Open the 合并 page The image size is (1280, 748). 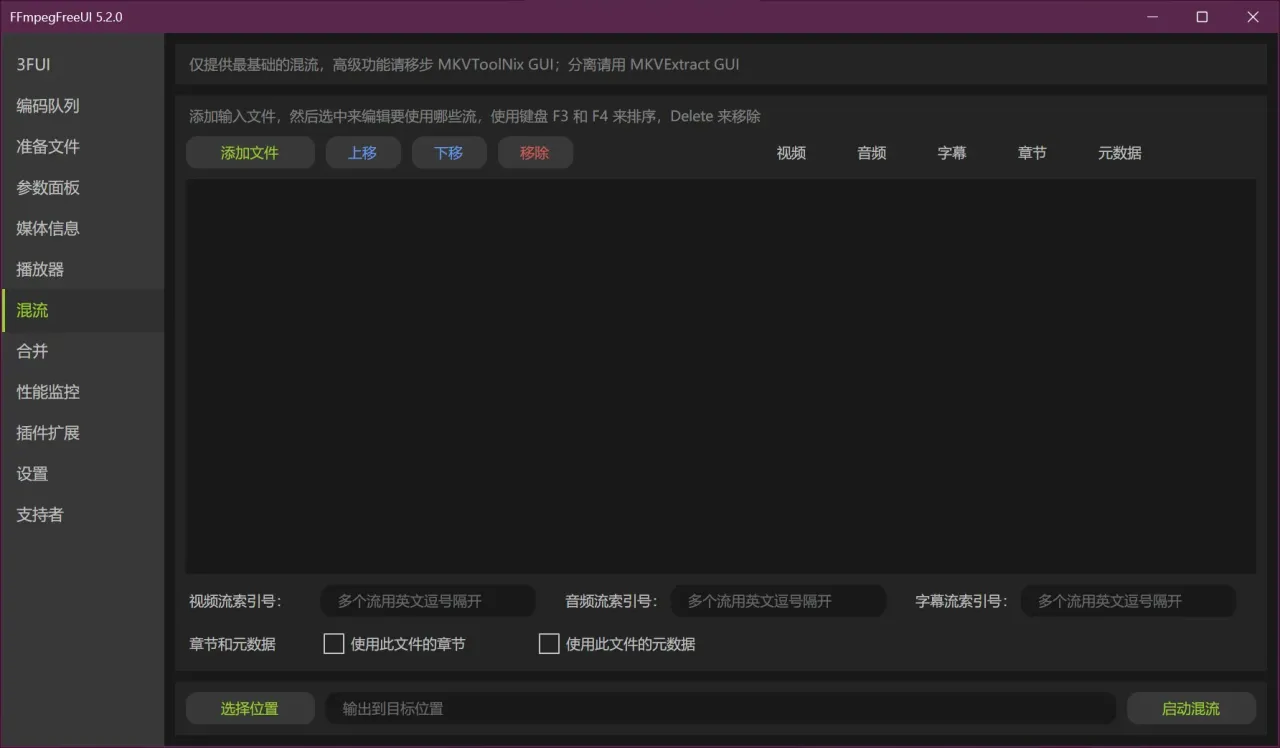tap(82, 352)
